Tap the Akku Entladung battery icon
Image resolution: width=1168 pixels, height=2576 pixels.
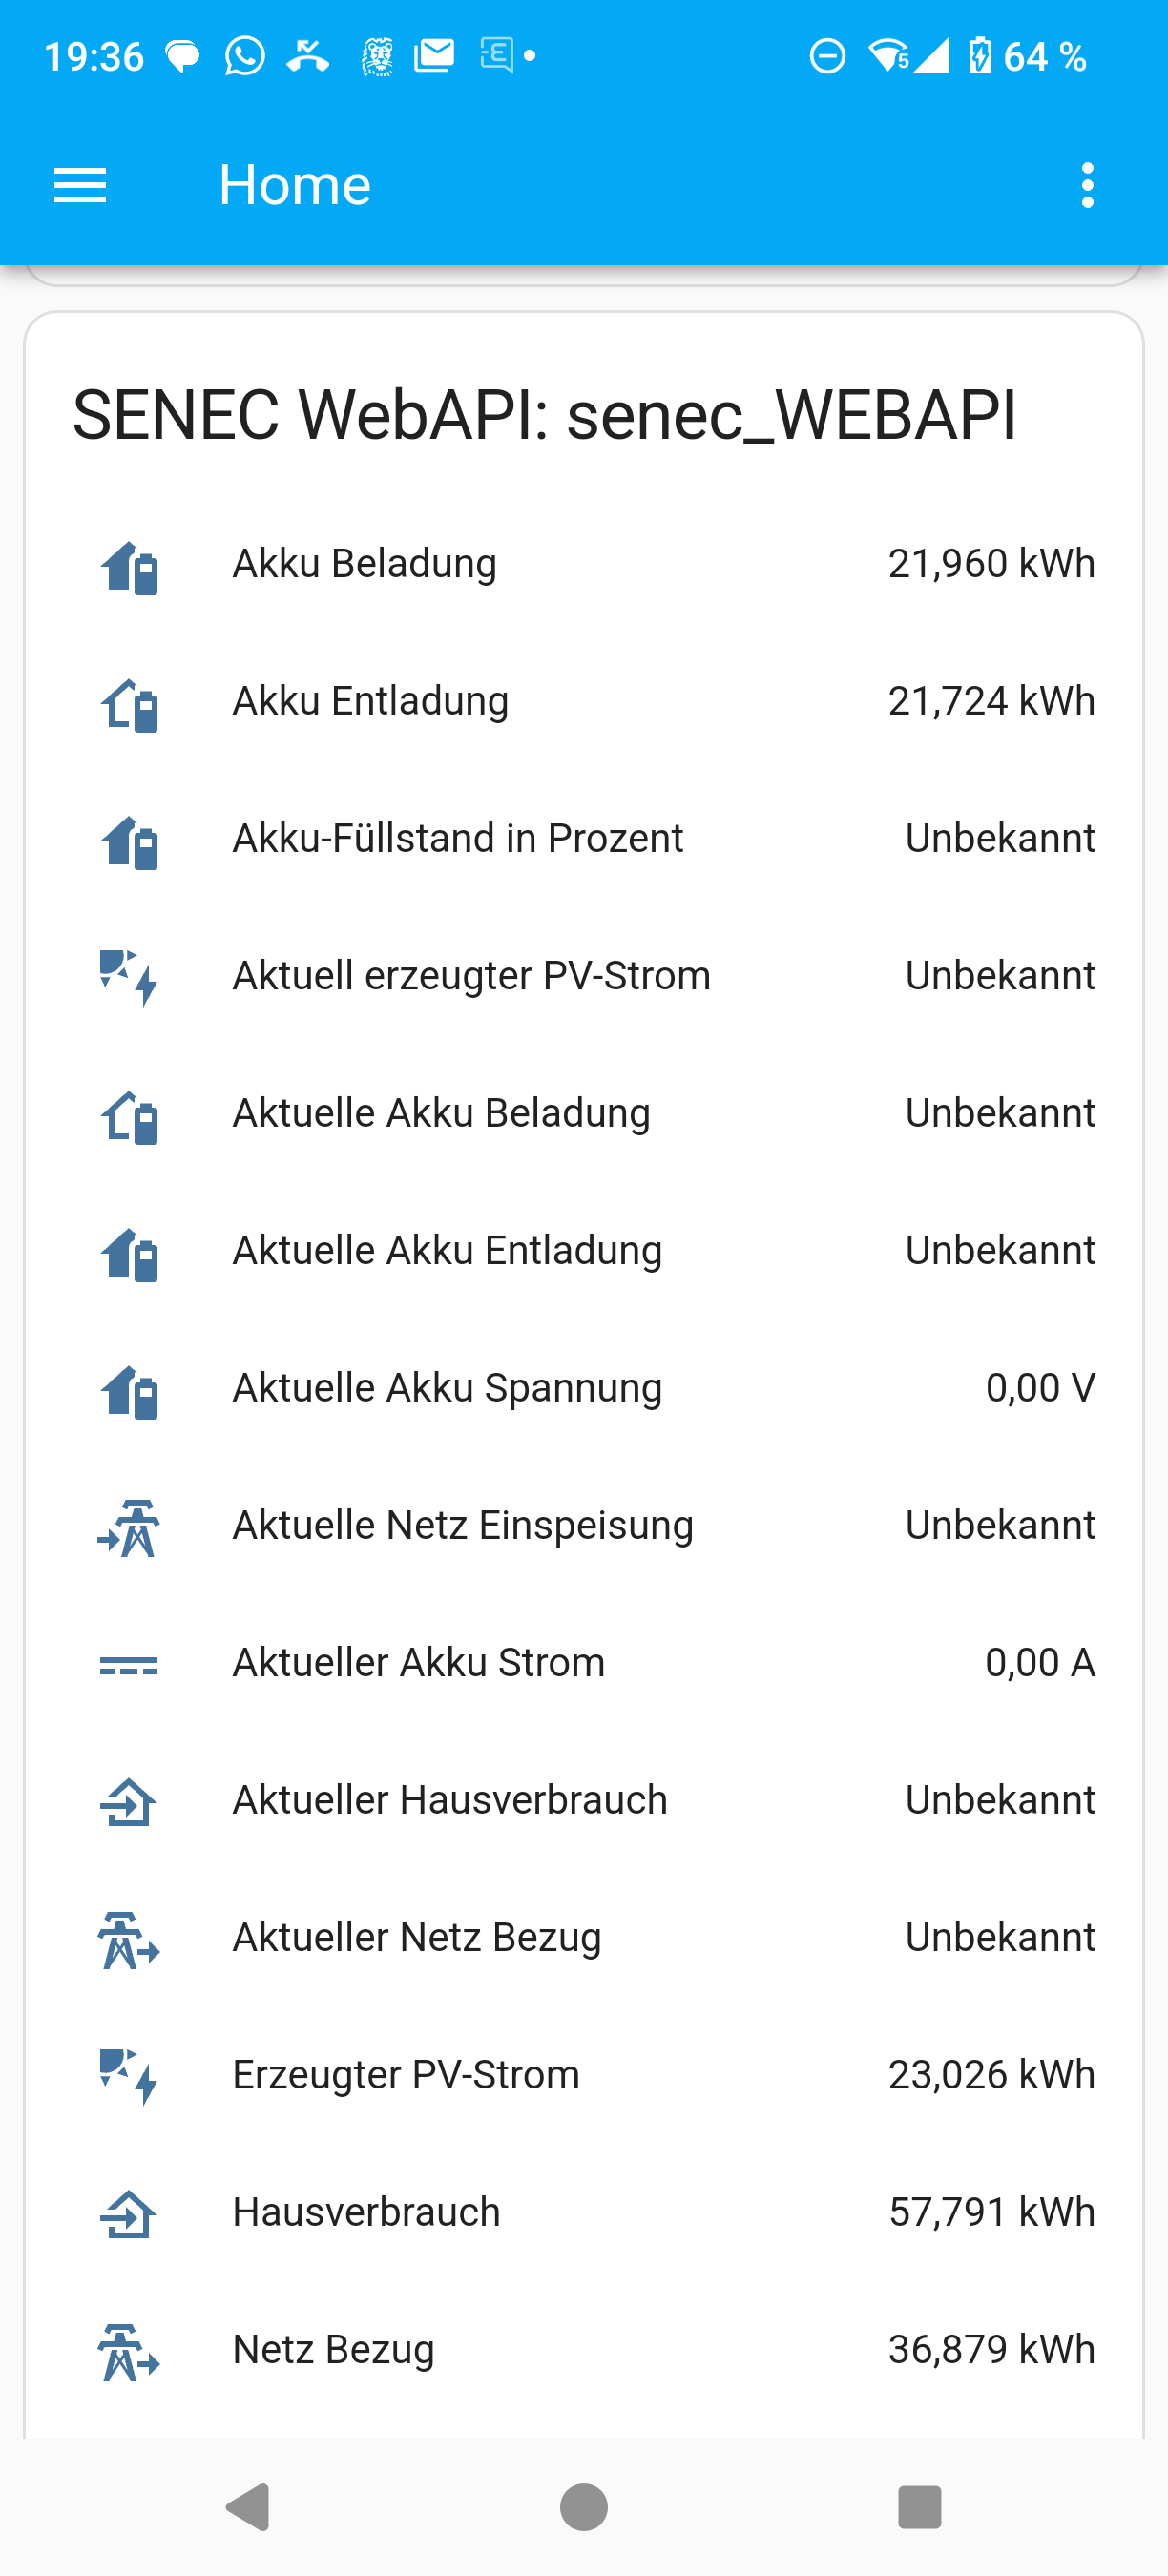(x=129, y=703)
